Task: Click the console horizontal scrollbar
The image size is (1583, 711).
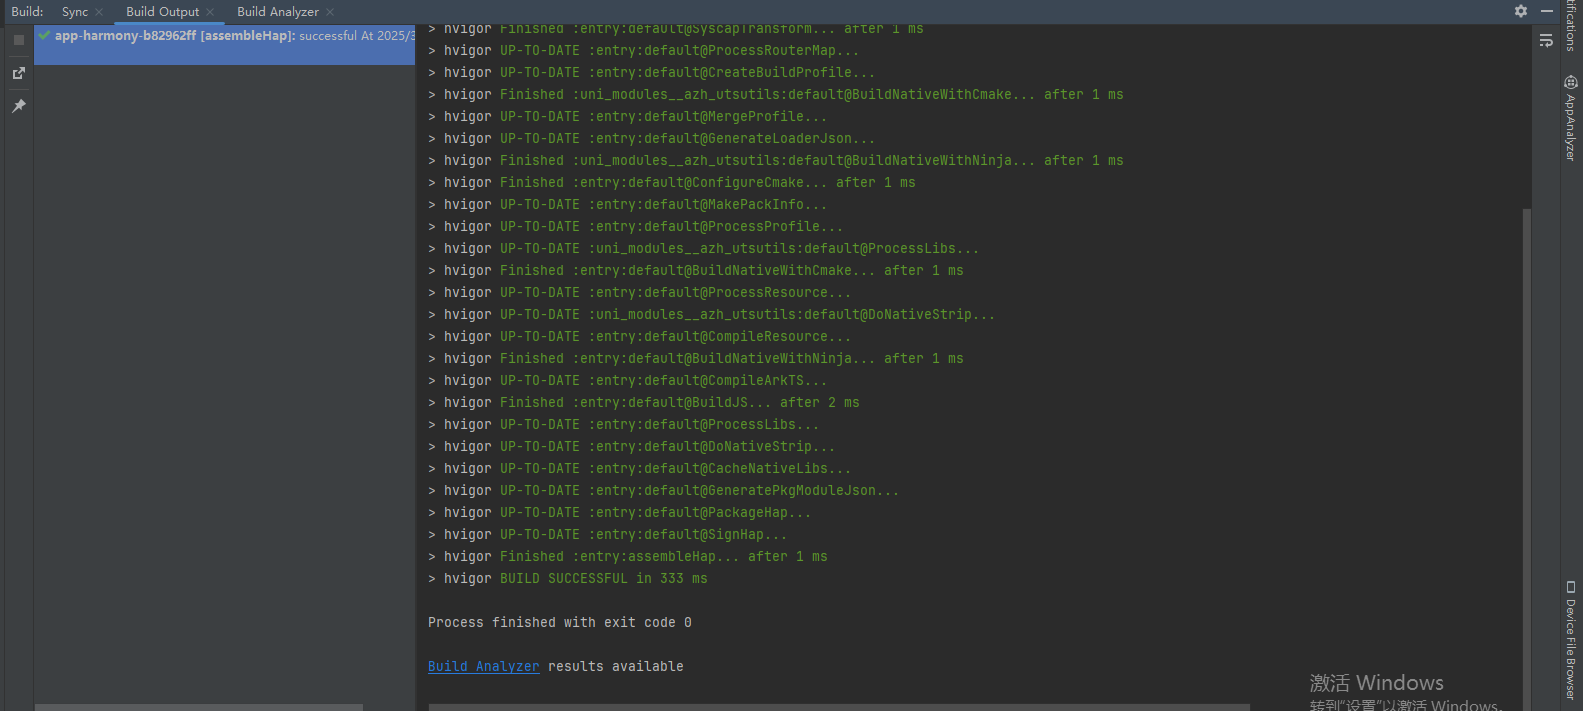Action: (839, 707)
